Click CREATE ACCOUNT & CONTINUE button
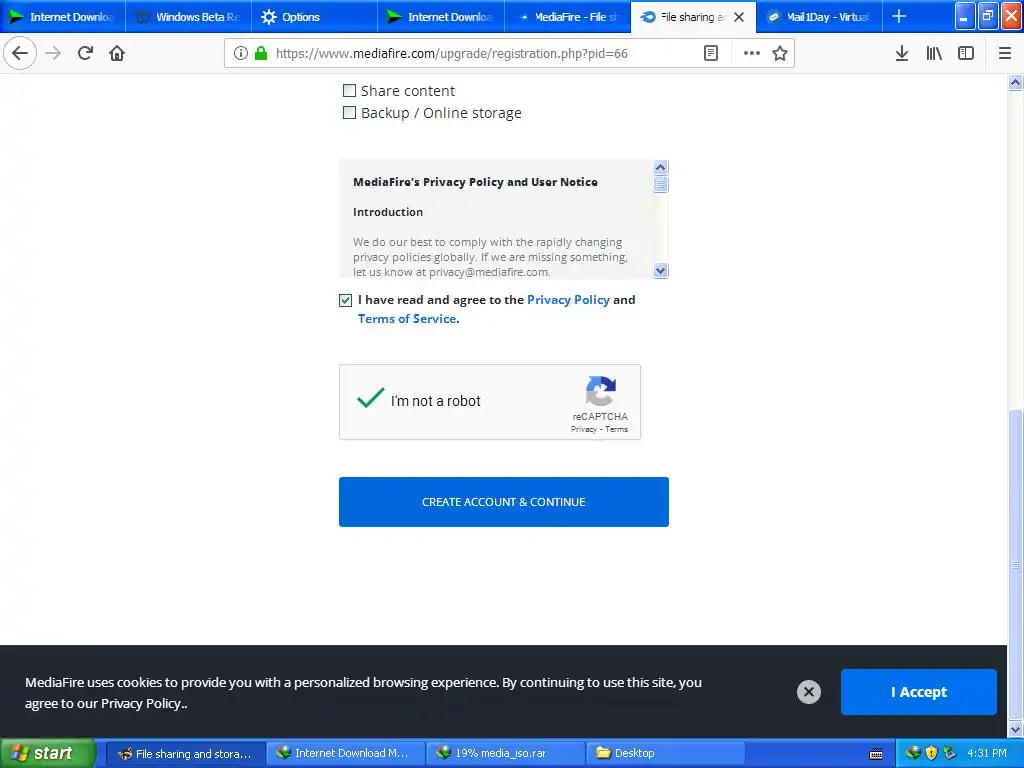 (x=504, y=502)
